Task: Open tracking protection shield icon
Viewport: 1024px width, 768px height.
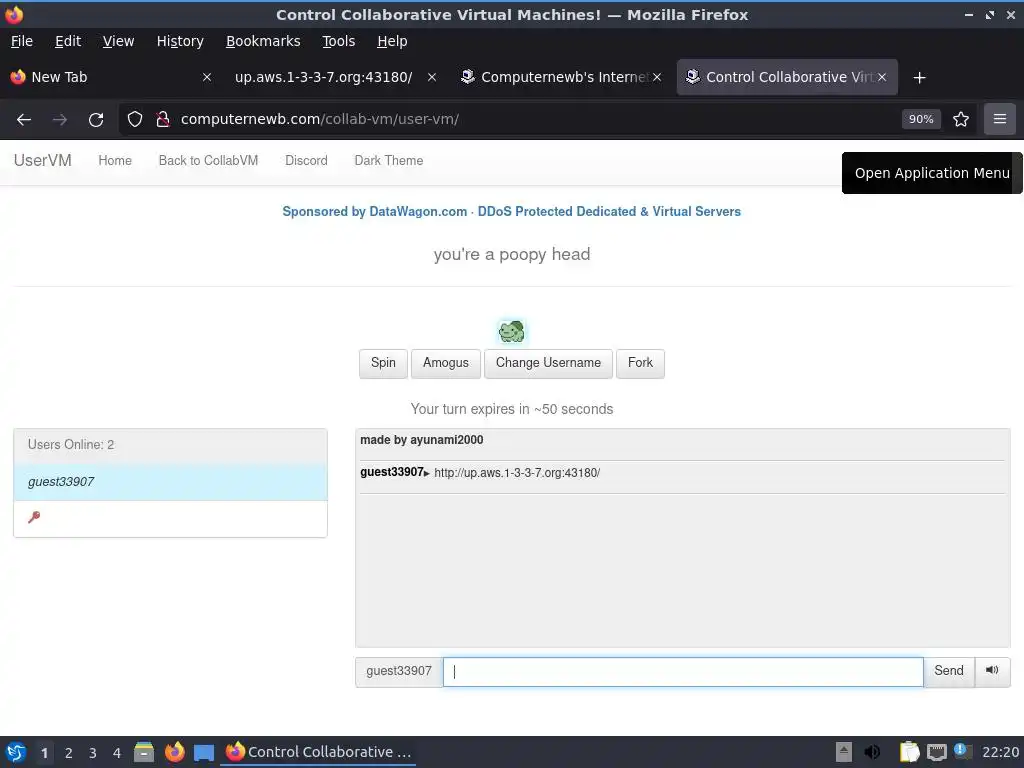Action: point(135,120)
